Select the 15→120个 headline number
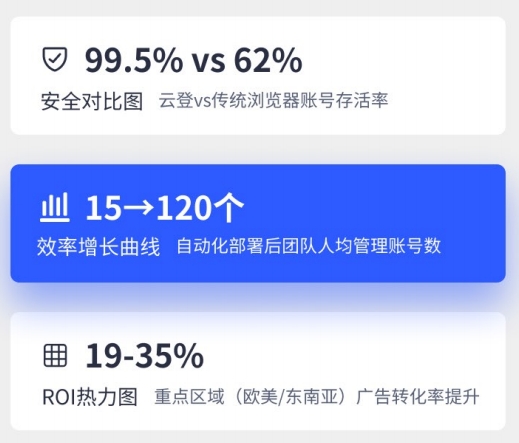 (x=165, y=208)
